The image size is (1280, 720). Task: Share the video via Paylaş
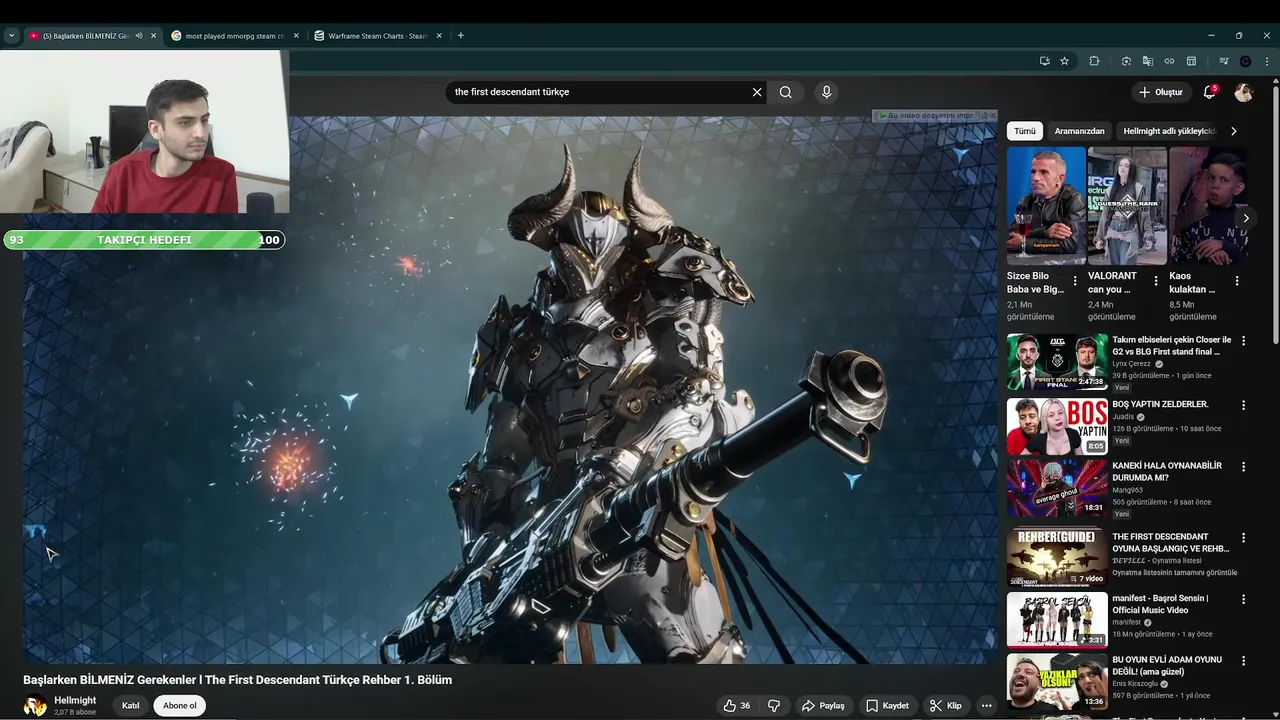click(823, 706)
